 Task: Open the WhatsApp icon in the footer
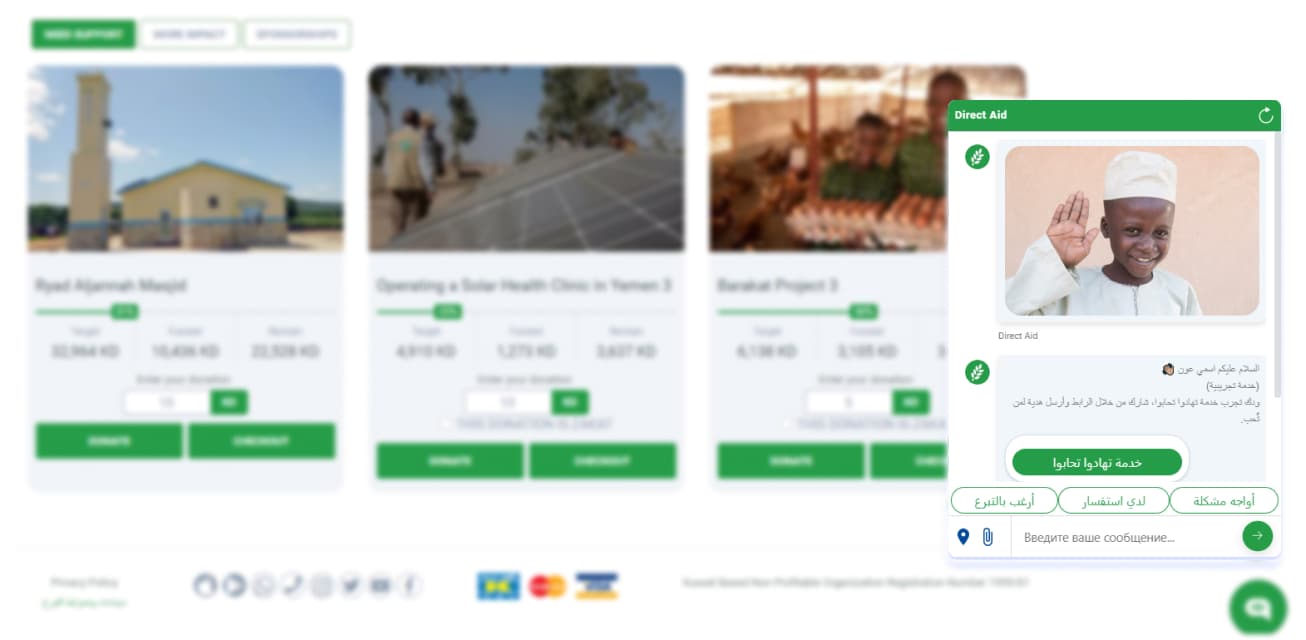263,586
